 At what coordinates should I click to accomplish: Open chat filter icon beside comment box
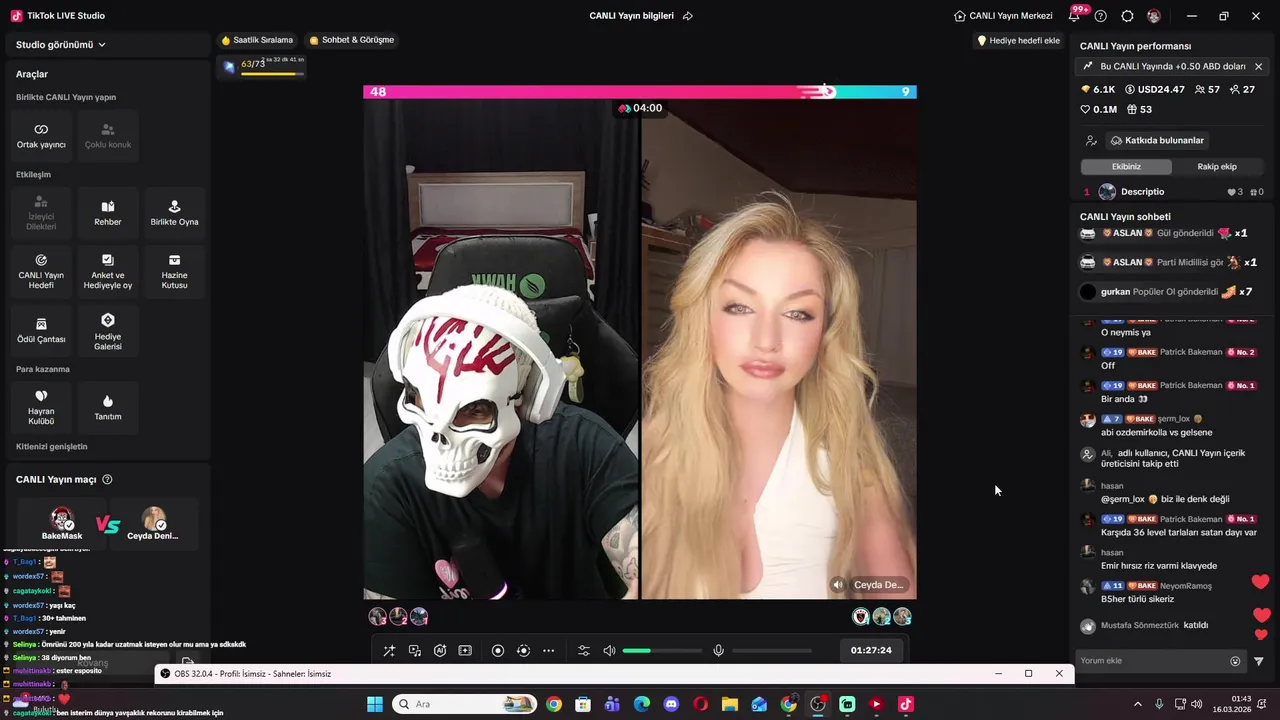point(1259,661)
